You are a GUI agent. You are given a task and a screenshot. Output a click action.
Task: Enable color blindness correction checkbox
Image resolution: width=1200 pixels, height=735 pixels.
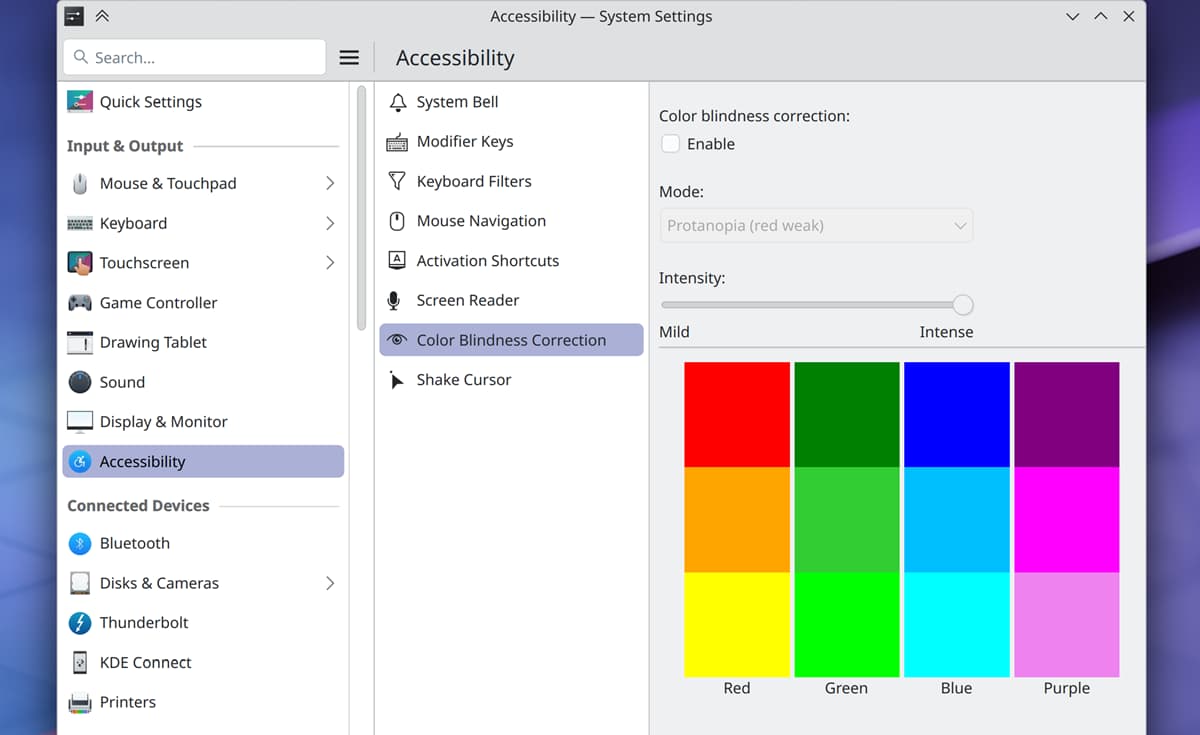coord(671,144)
